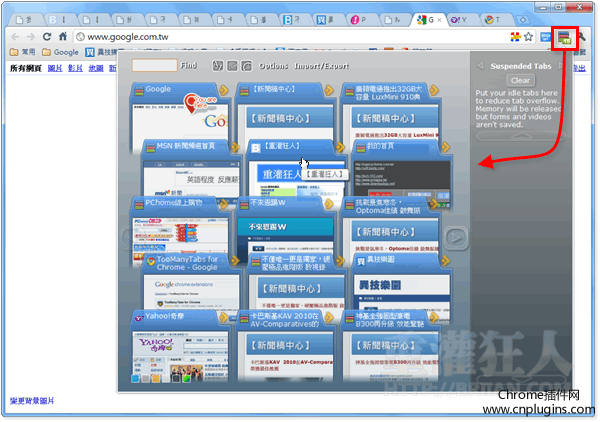Suspend the Google tab with its yellow arrow
Viewport: 600px width, 422px height.
coord(223,90)
